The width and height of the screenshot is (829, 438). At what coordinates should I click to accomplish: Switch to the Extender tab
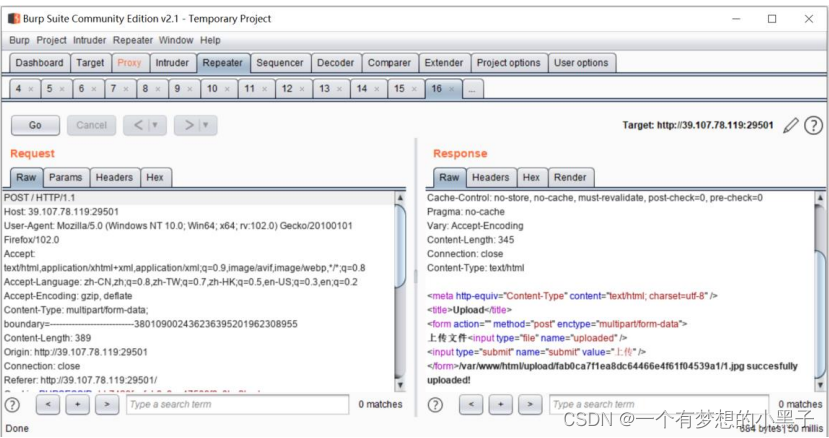pyautogui.click(x=444, y=63)
